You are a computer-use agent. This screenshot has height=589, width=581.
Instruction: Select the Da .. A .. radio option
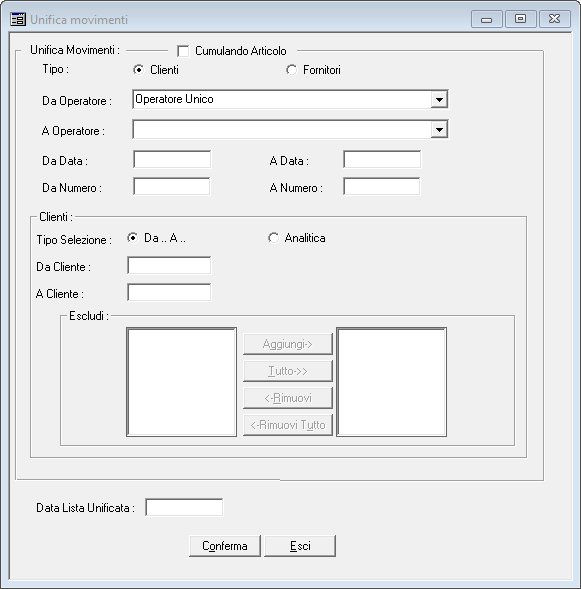click(133, 238)
